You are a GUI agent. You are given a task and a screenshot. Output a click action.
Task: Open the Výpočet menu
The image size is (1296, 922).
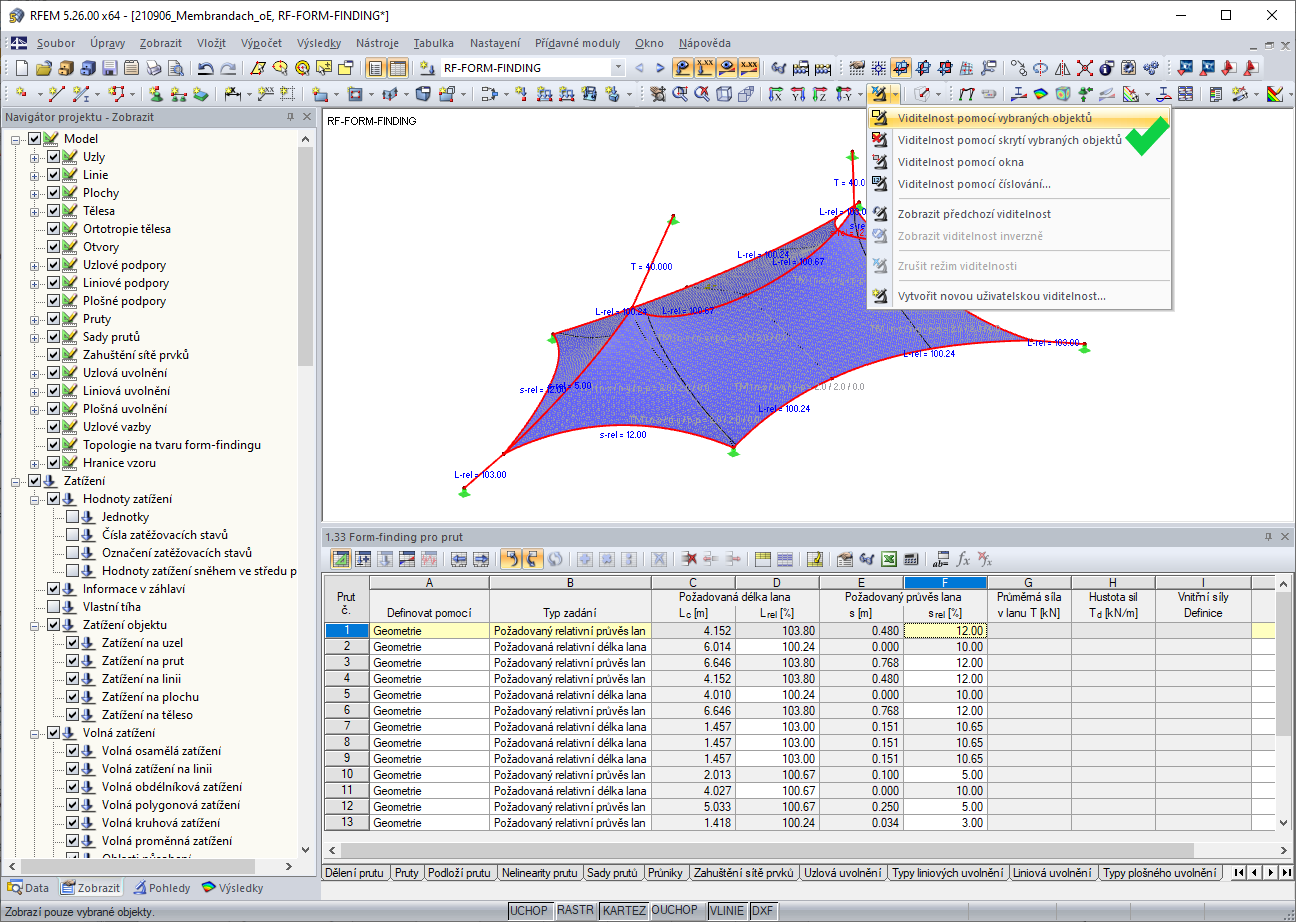tap(261, 43)
